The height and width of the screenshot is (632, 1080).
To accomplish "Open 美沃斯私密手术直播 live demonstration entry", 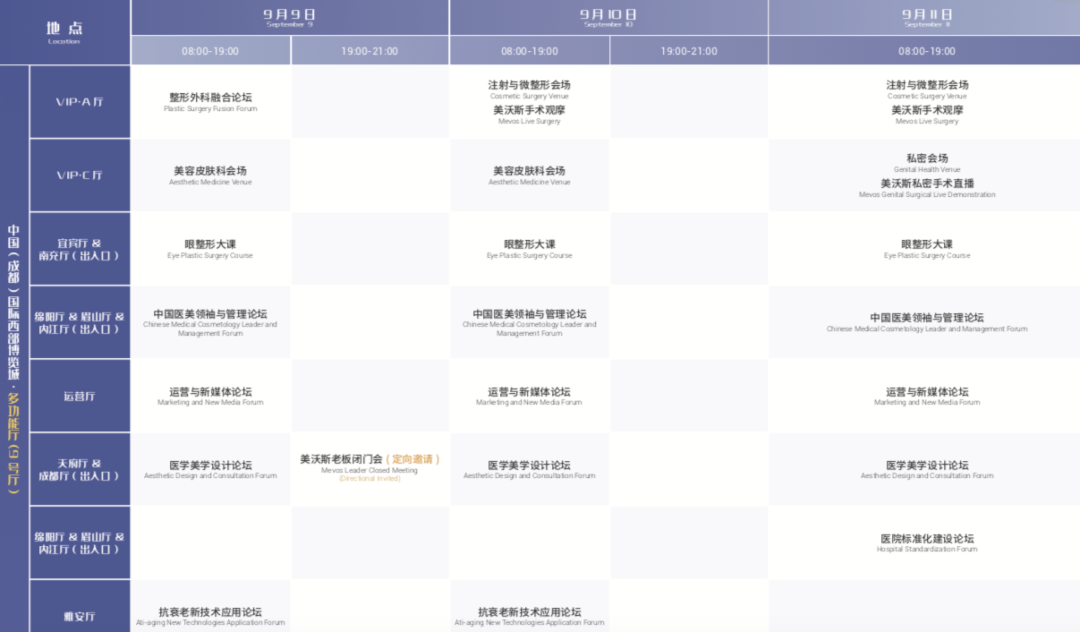I will click(926, 189).
